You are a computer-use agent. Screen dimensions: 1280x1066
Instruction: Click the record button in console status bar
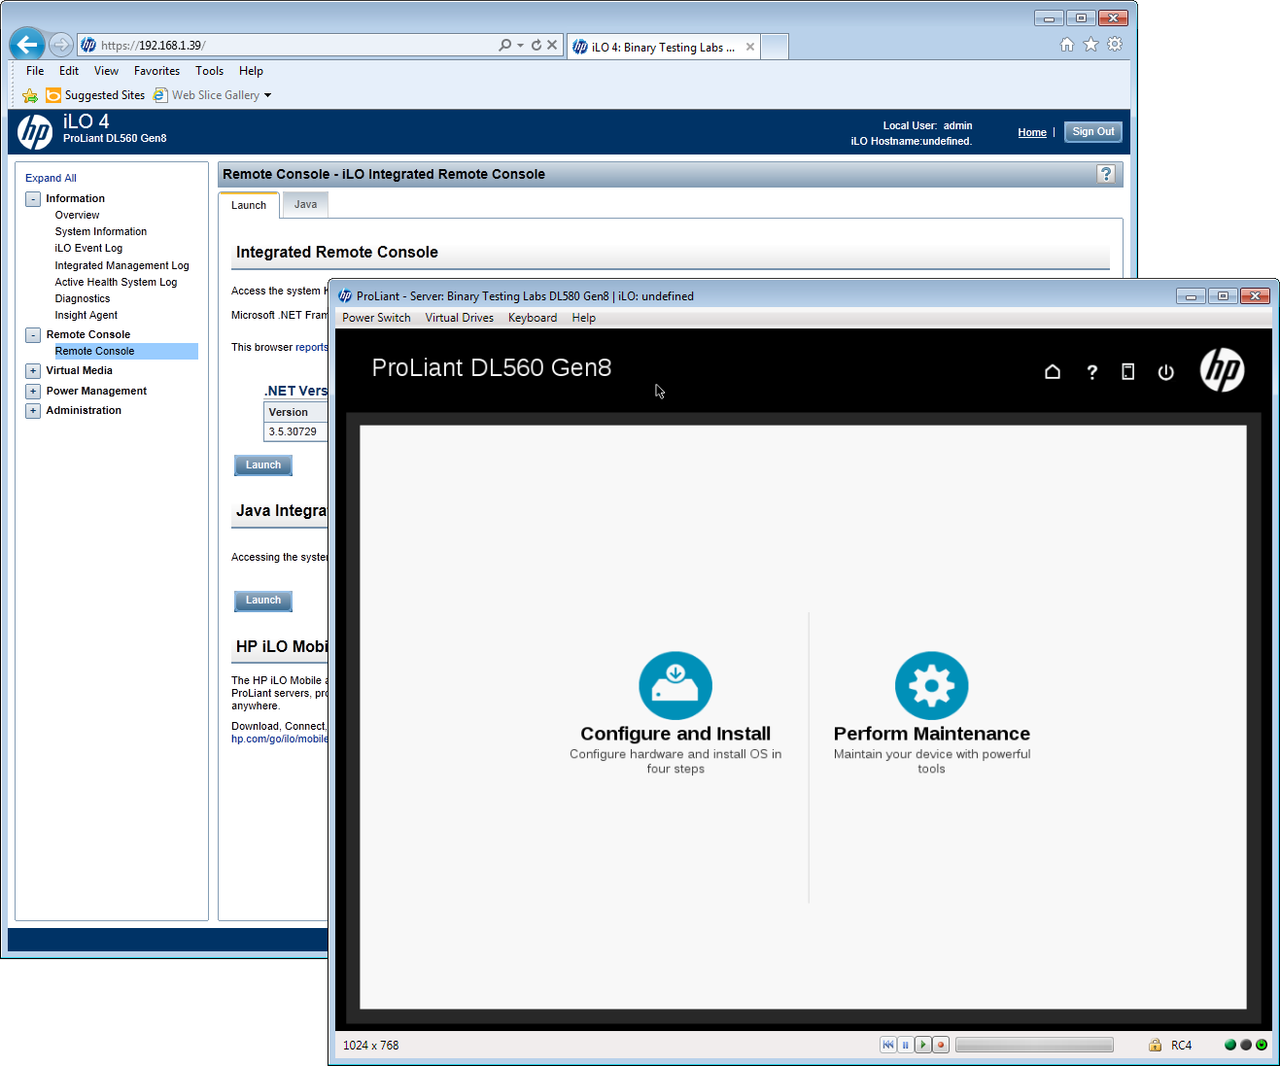941,1045
